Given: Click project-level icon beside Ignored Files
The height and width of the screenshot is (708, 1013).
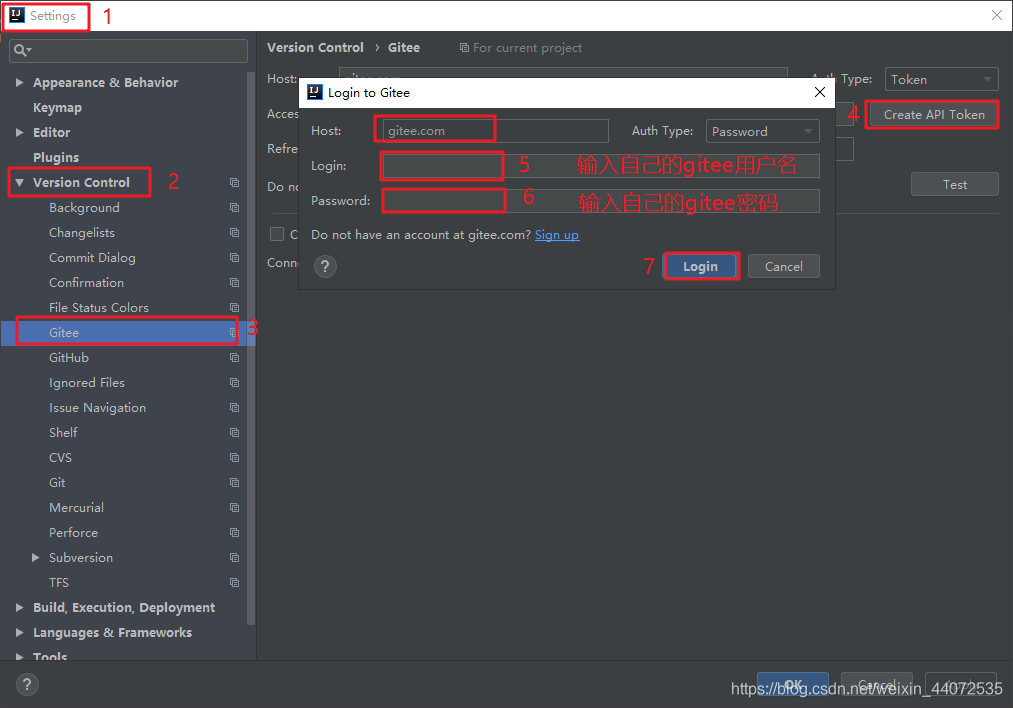Looking at the screenshot, I should coord(235,383).
